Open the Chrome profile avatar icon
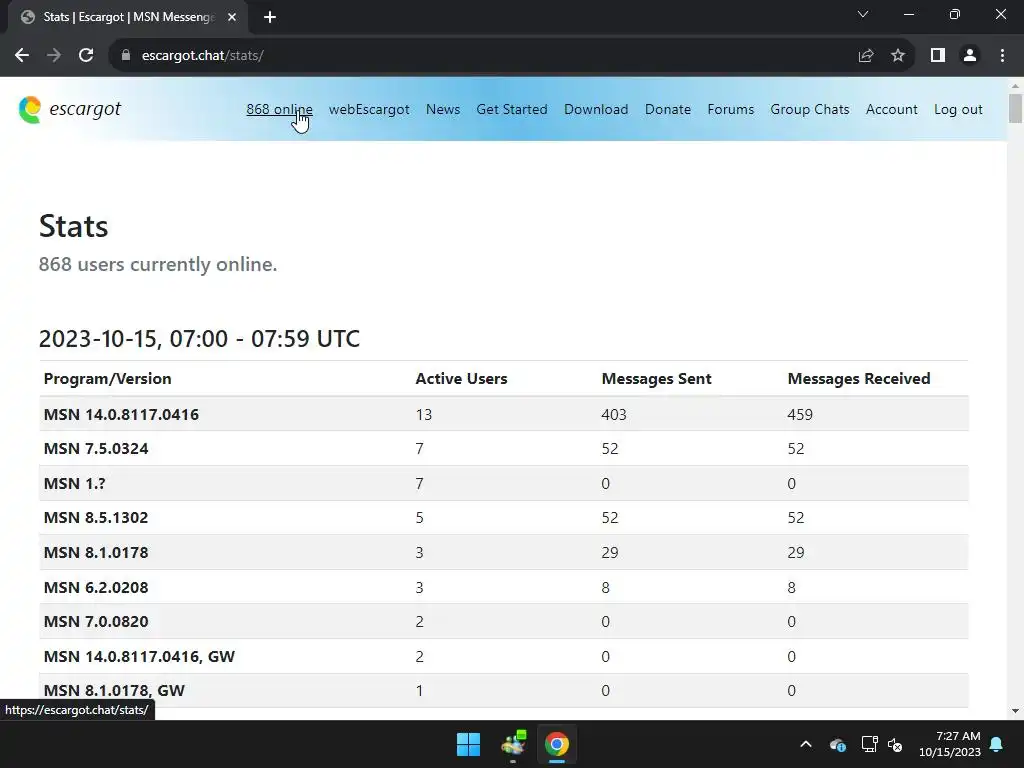 [970, 56]
